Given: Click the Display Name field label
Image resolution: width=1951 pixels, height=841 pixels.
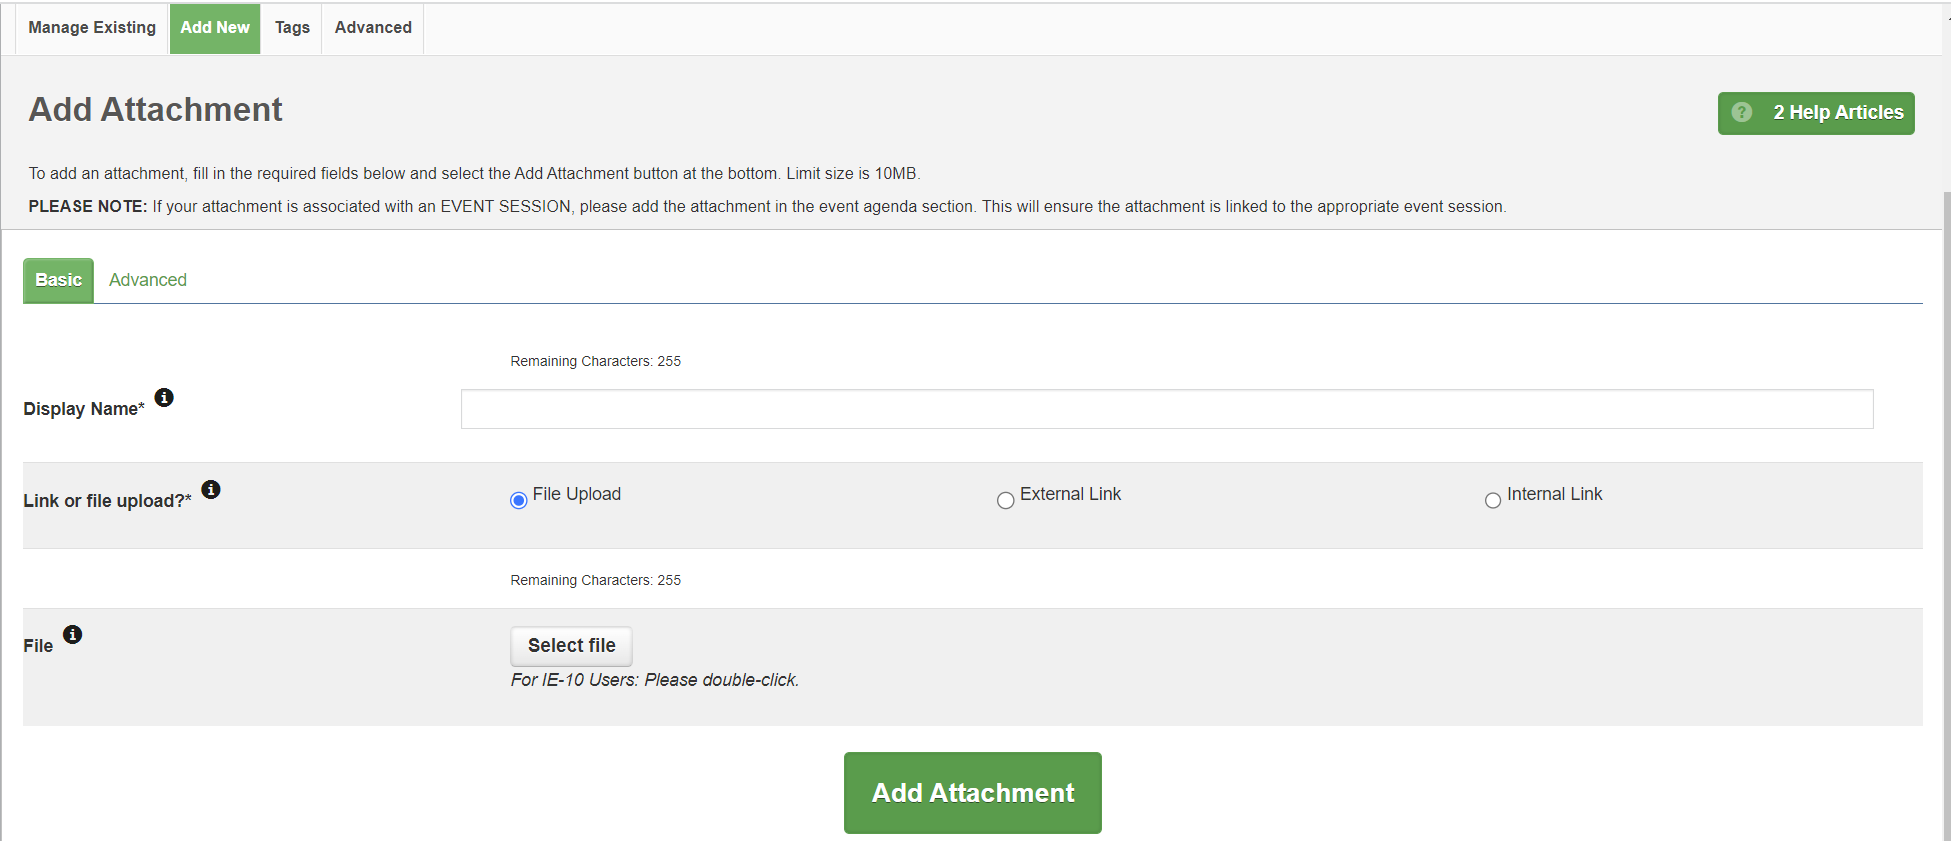Looking at the screenshot, I should [84, 409].
